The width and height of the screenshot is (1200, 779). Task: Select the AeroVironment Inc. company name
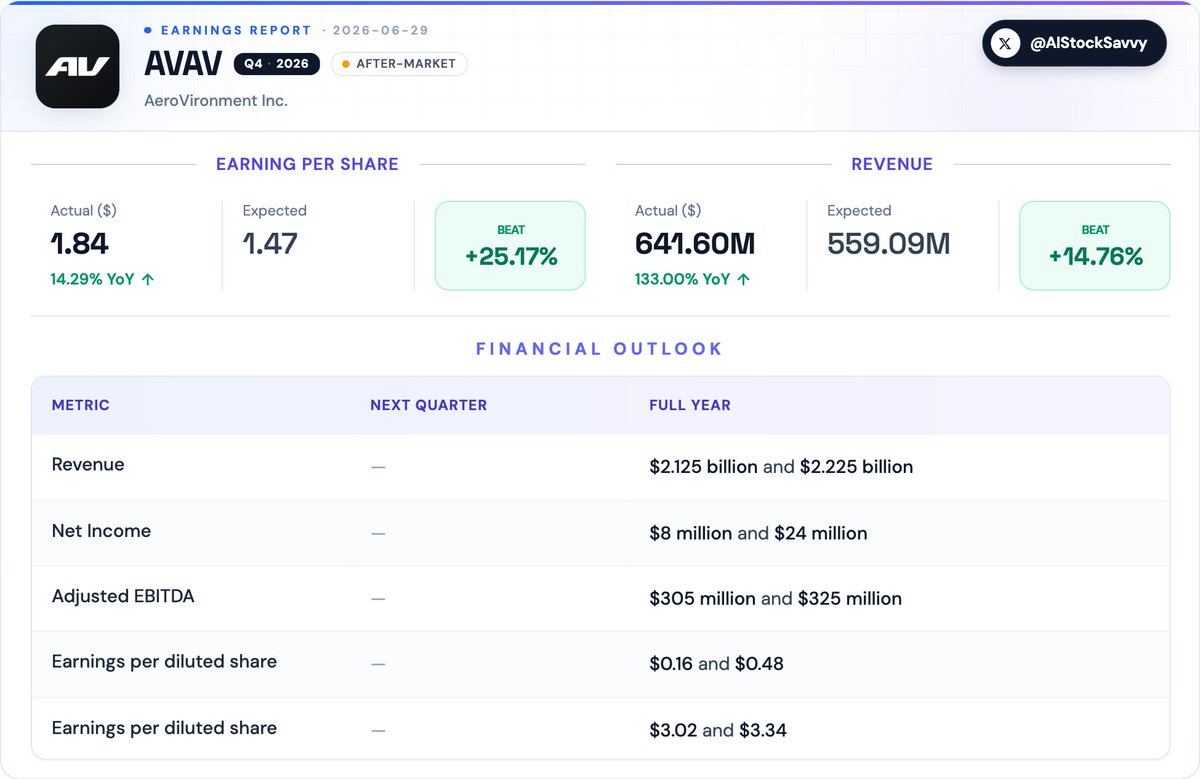click(216, 101)
